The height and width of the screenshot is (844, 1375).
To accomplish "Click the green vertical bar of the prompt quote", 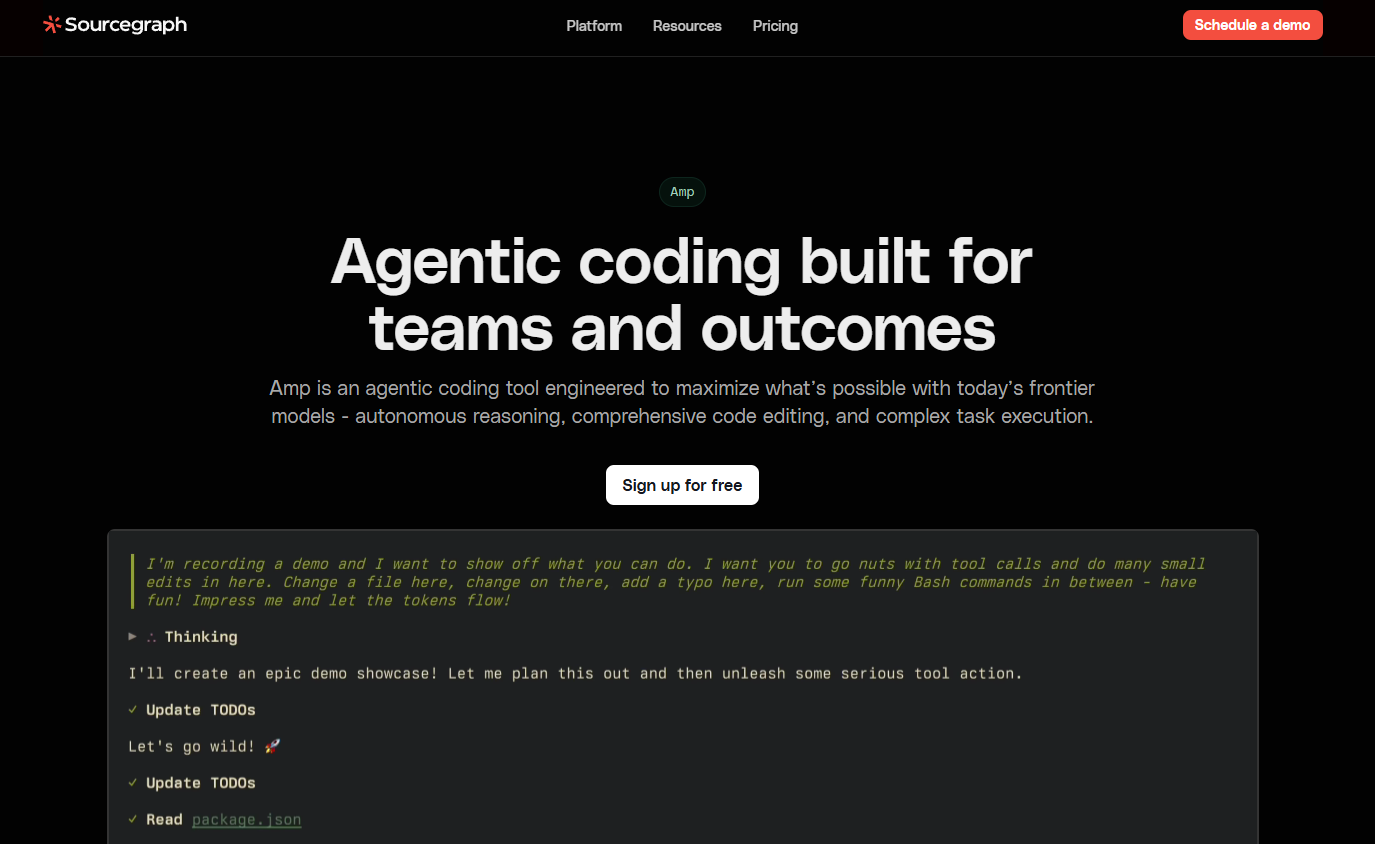I will pos(132,582).
